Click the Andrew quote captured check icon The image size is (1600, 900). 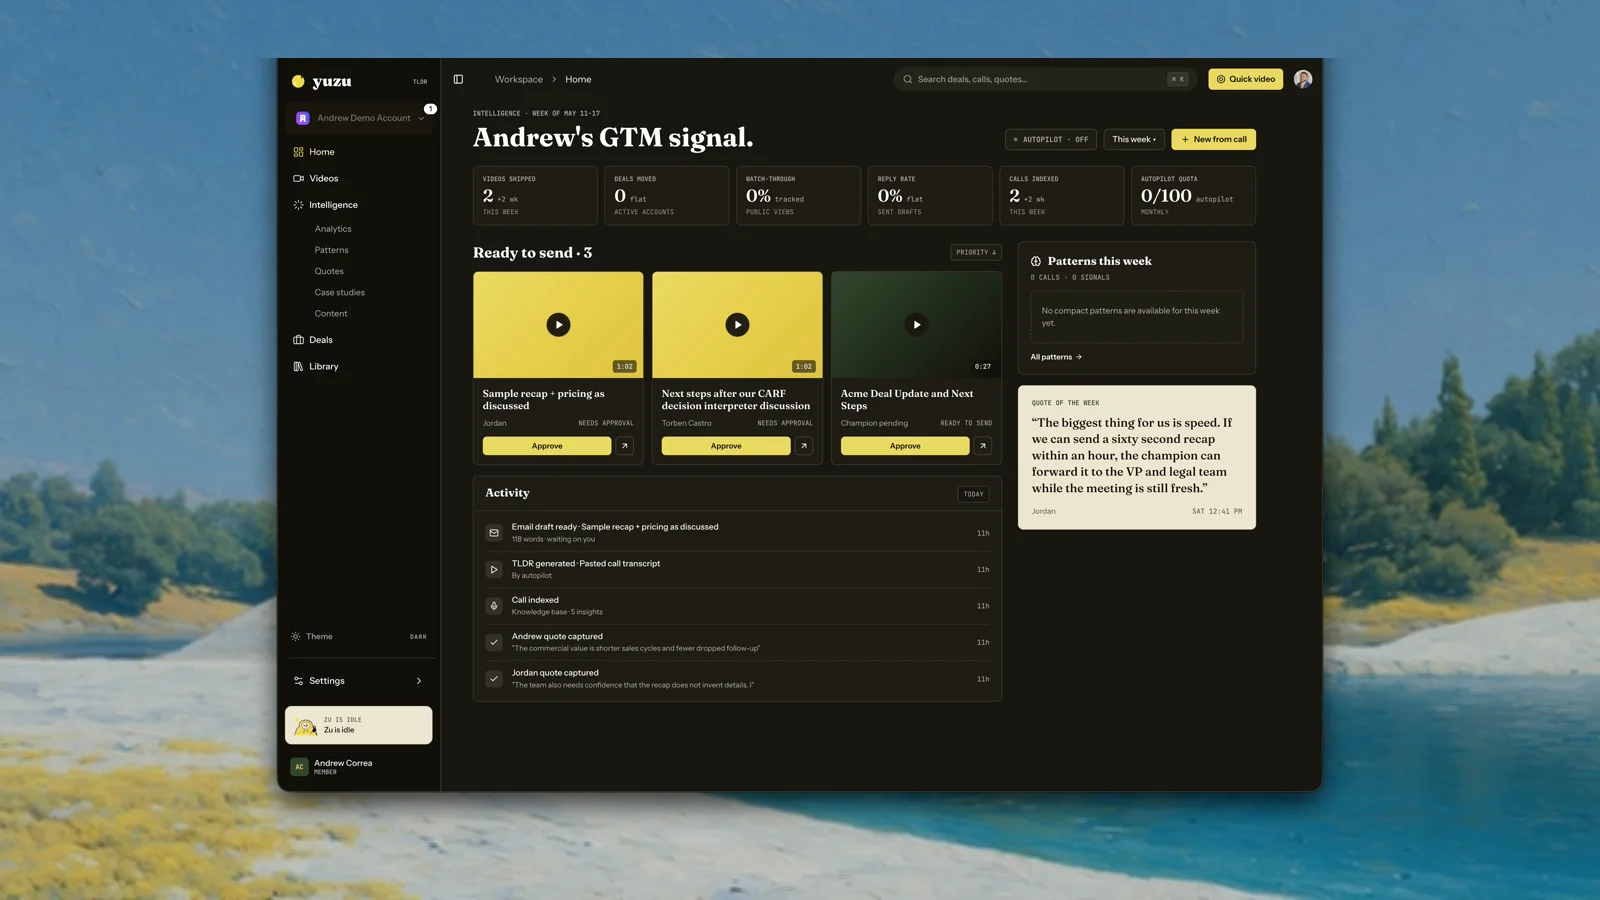tap(494, 642)
